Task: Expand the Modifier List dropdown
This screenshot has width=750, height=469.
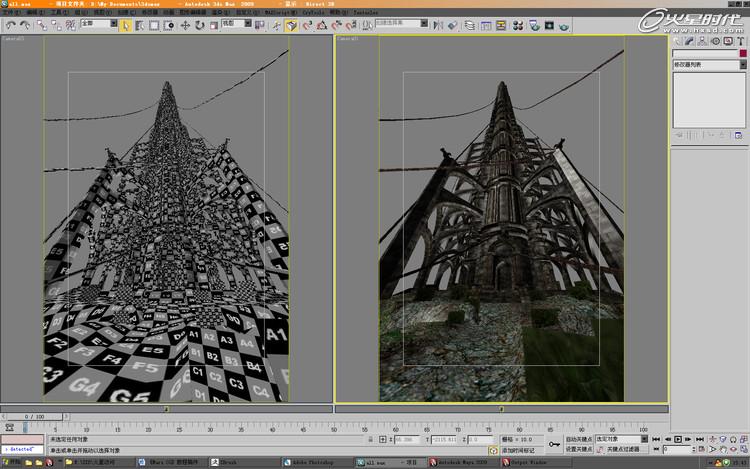Action: tap(708, 65)
